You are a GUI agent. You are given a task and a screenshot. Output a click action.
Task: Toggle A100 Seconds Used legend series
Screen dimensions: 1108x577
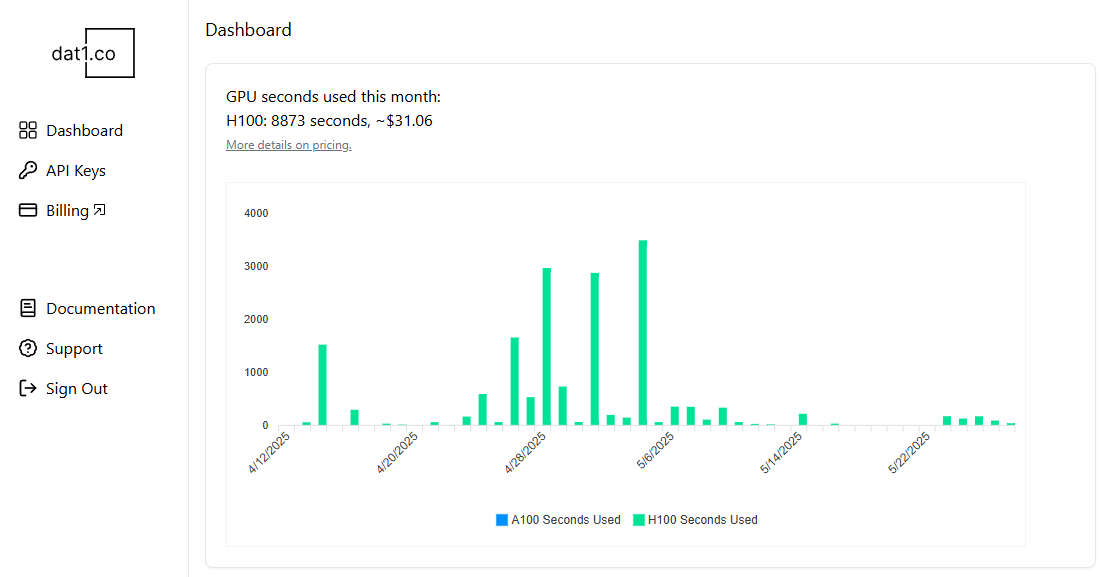pyautogui.click(x=565, y=520)
